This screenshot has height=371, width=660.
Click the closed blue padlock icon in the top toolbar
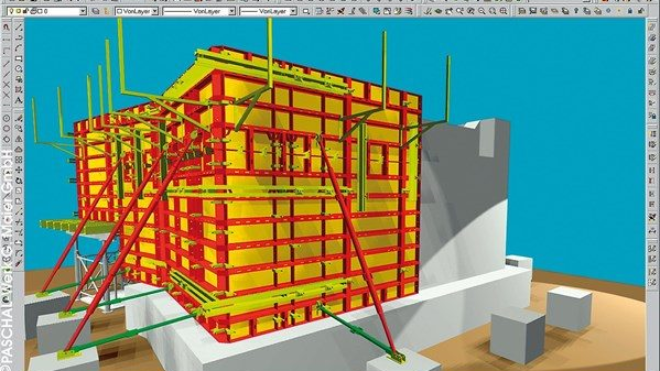(x=630, y=11)
